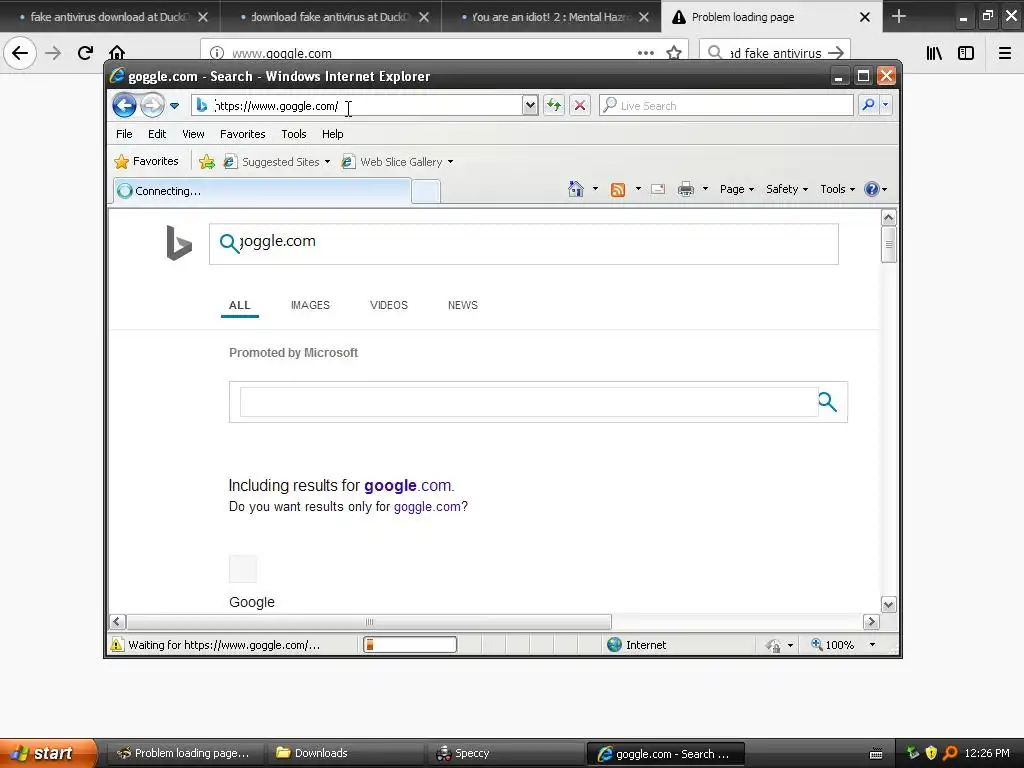Click the promoted search magnifier button
This screenshot has width=1024, height=768.
tap(827, 402)
